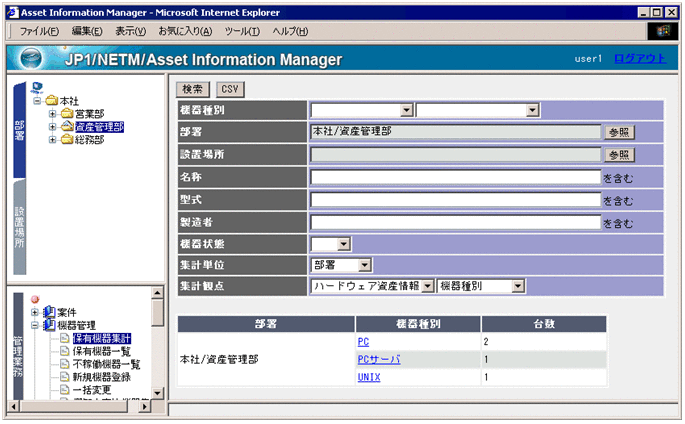
Task: Click the IE page icon in title bar
Action: coord(13,12)
